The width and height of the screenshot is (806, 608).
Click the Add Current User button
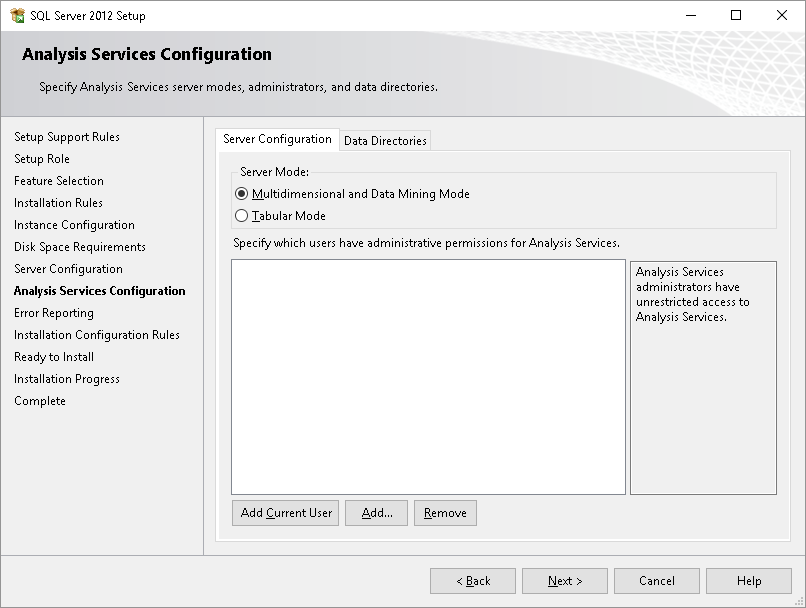[285, 513]
